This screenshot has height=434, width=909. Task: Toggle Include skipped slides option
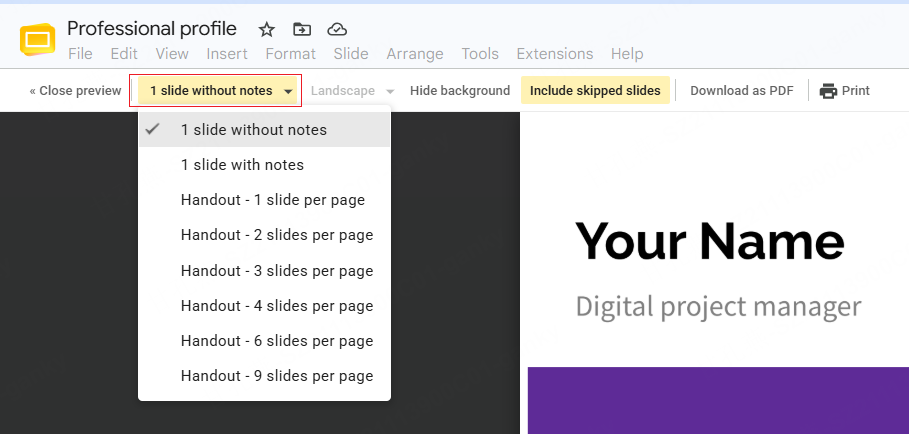595,90
